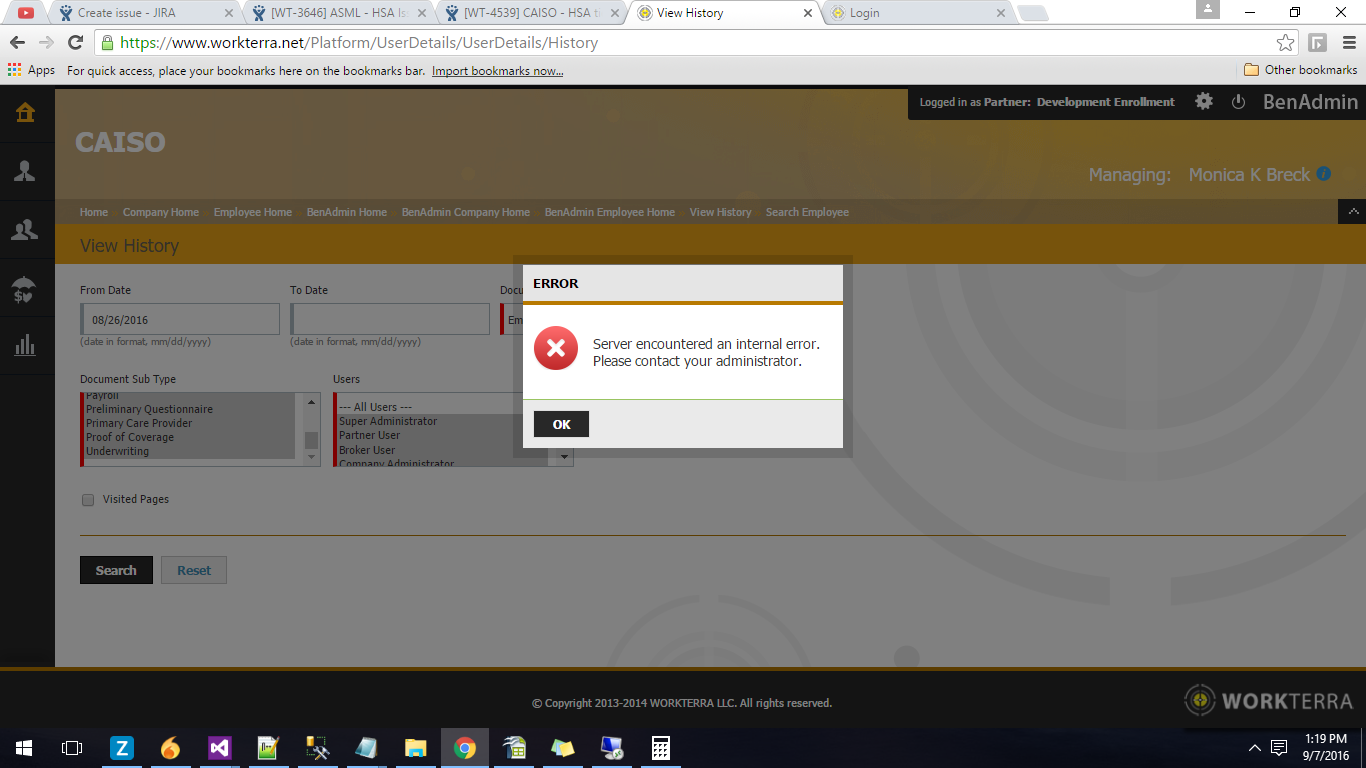The image size is (1366, 768).
Task: Open the single user sidebar icon
Action: click(25, 171)
